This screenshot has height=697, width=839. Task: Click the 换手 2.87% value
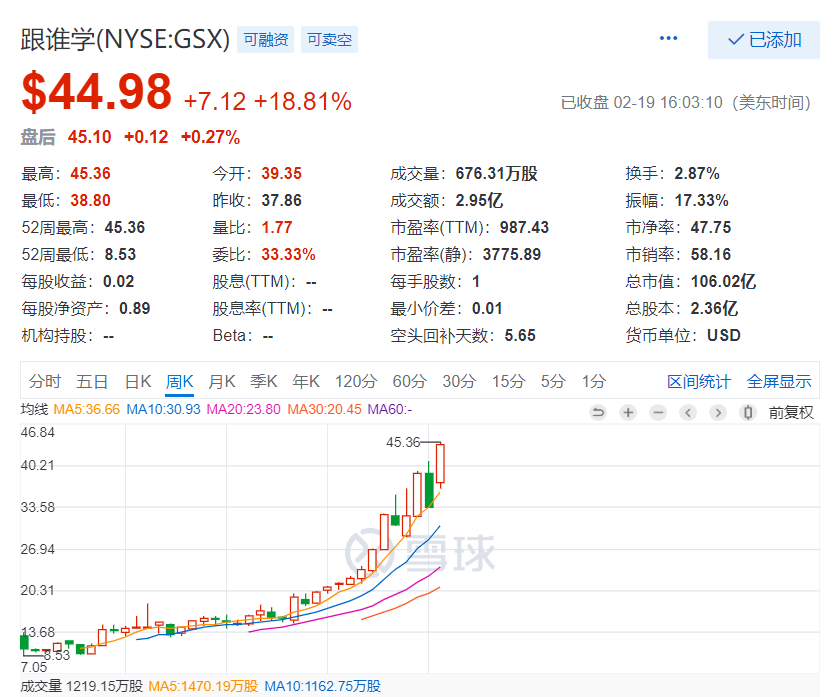coord(697,174)
